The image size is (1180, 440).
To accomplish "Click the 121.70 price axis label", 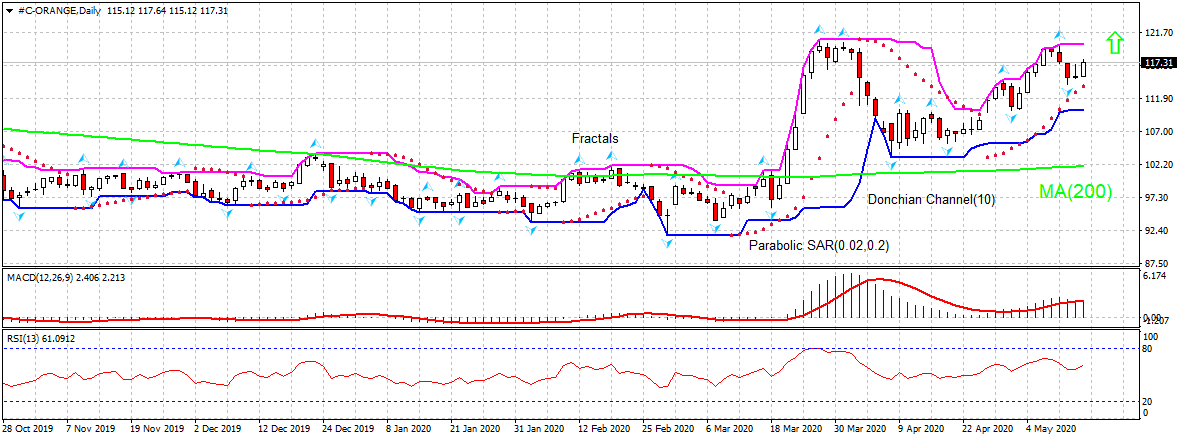I will click(1157, 33).
